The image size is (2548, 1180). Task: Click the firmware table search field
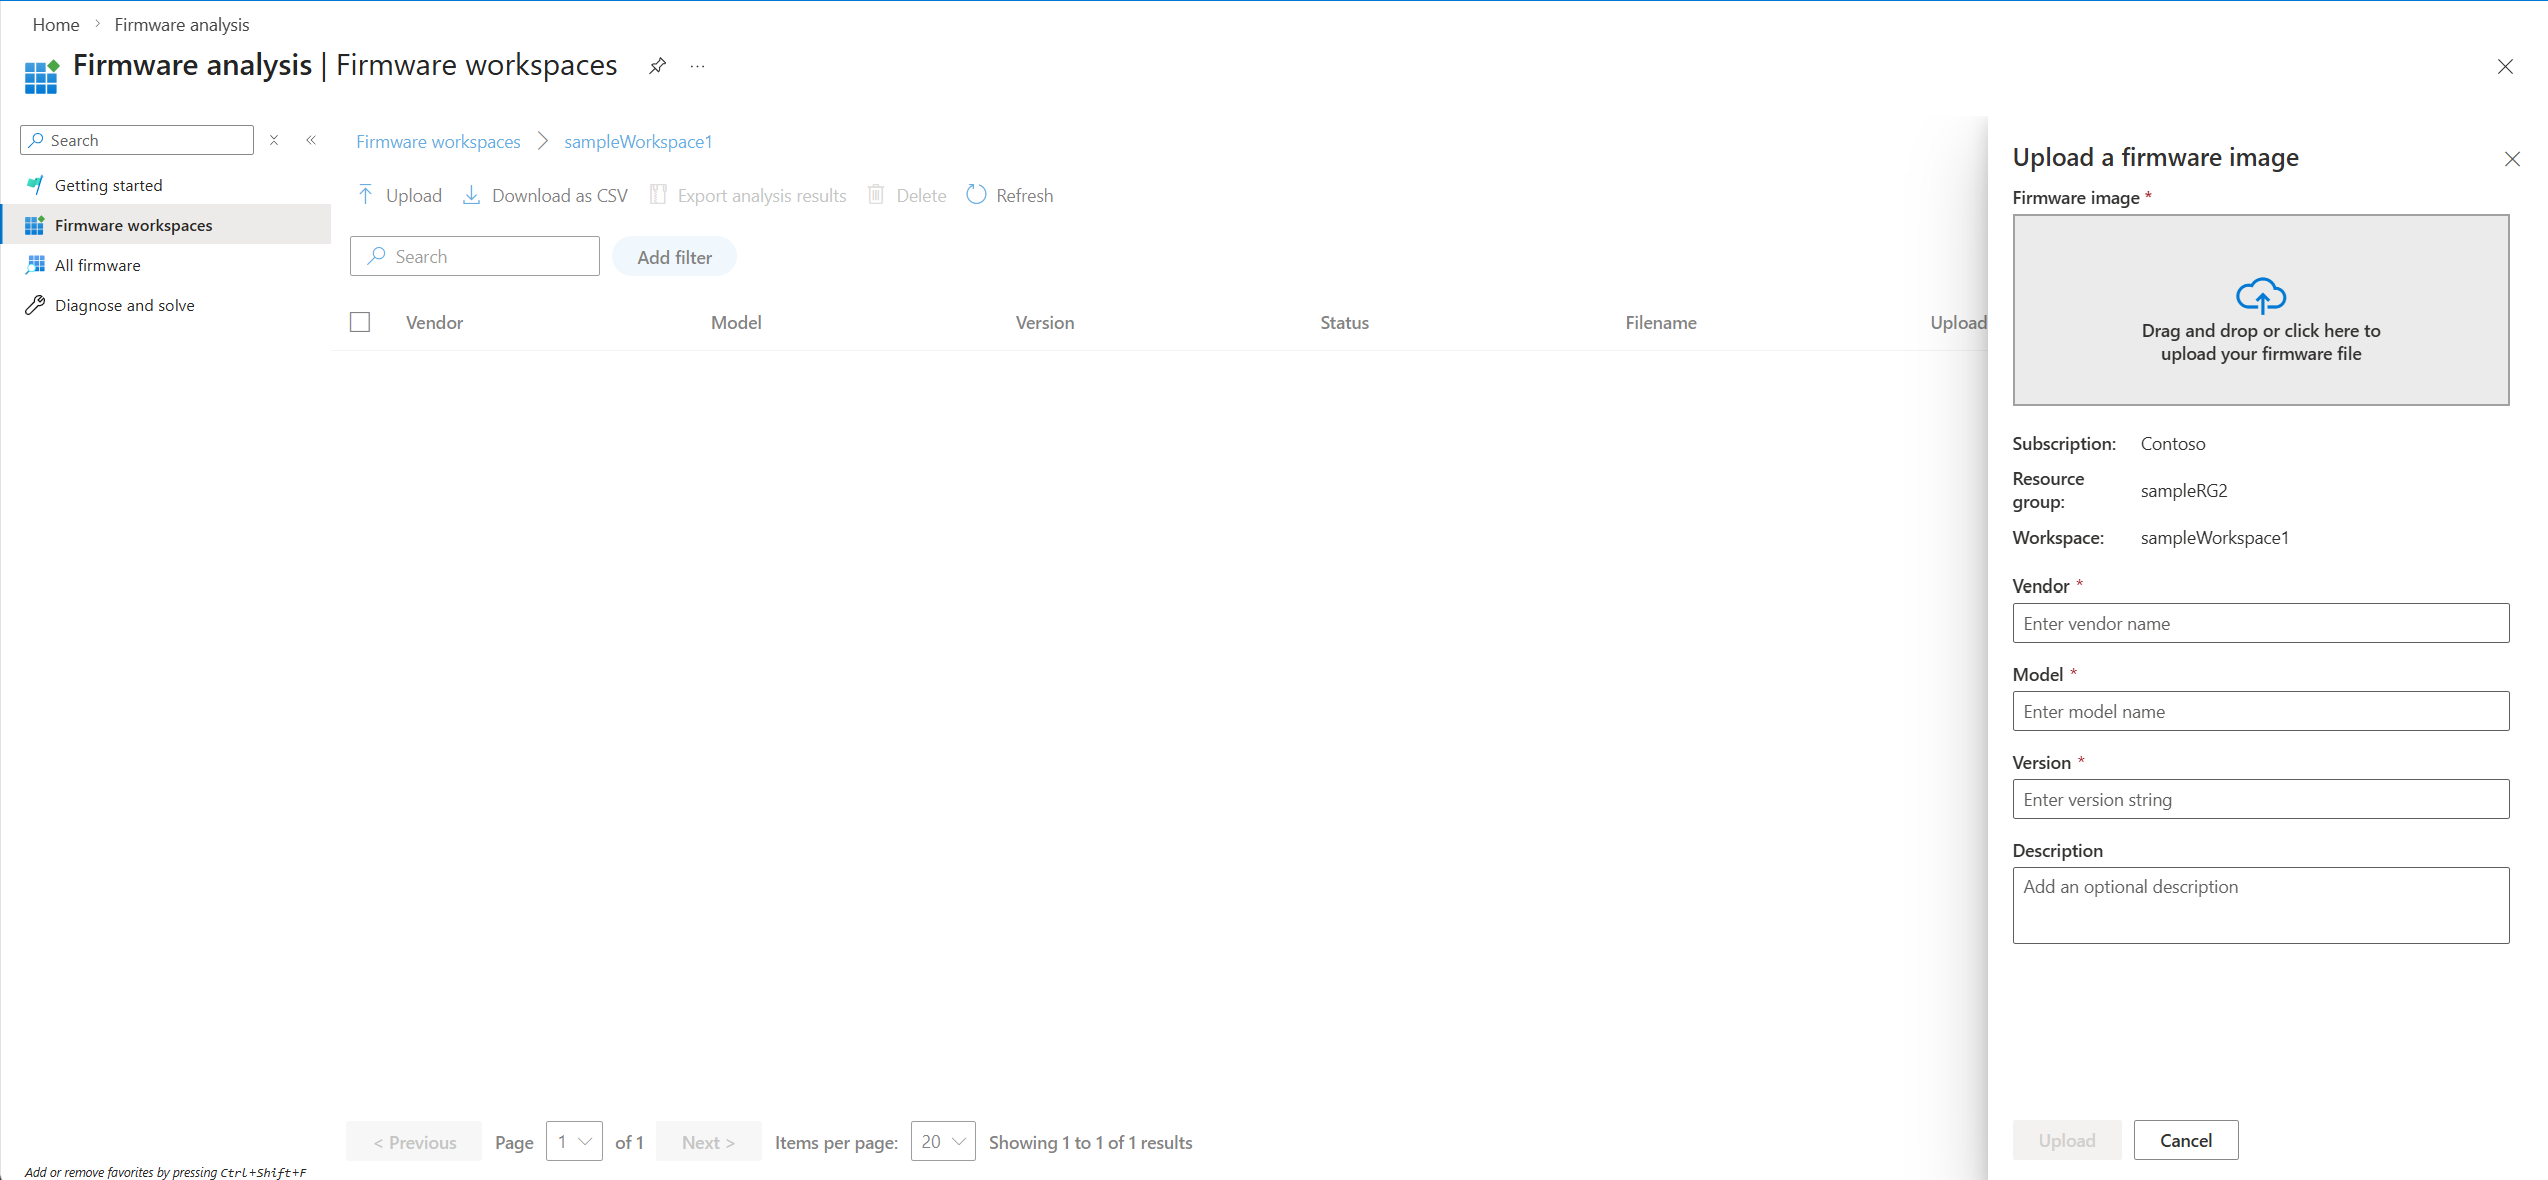click(x=475, y=256)
